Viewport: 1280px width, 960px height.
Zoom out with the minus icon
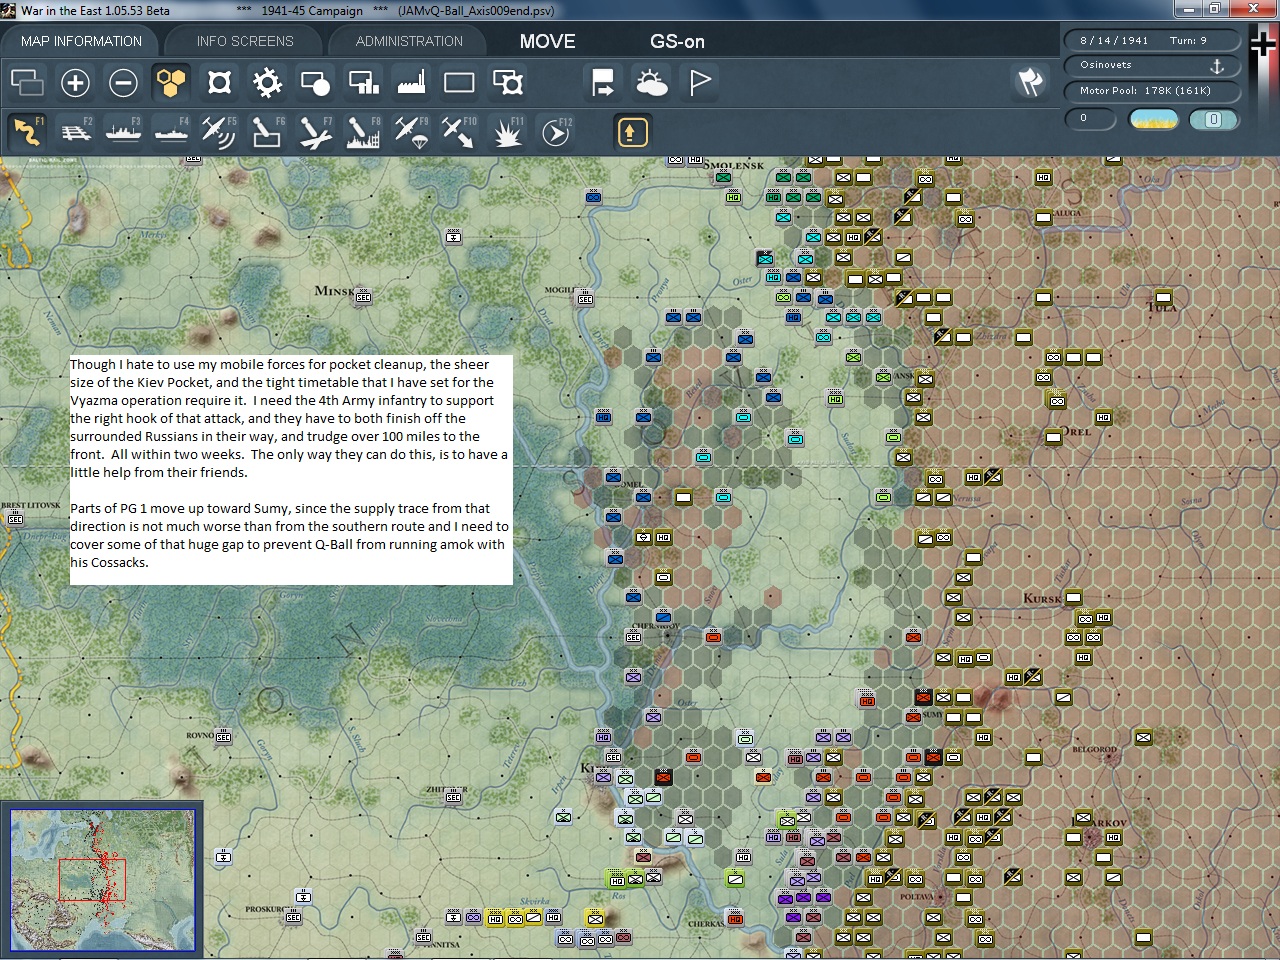[x=123, y=82]
